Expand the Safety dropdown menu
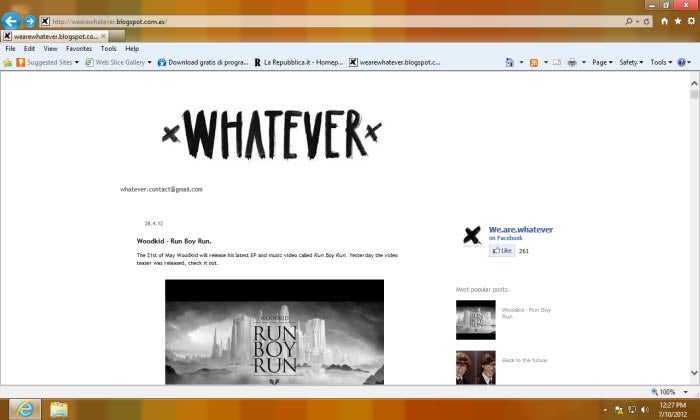The image size is (700, 420). pyautogui.click(x=631, y=62)
